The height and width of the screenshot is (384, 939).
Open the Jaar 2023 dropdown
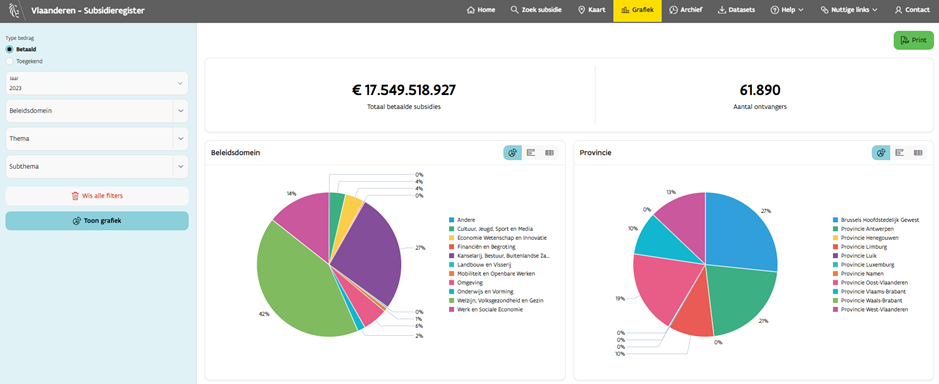pos(97,83)
